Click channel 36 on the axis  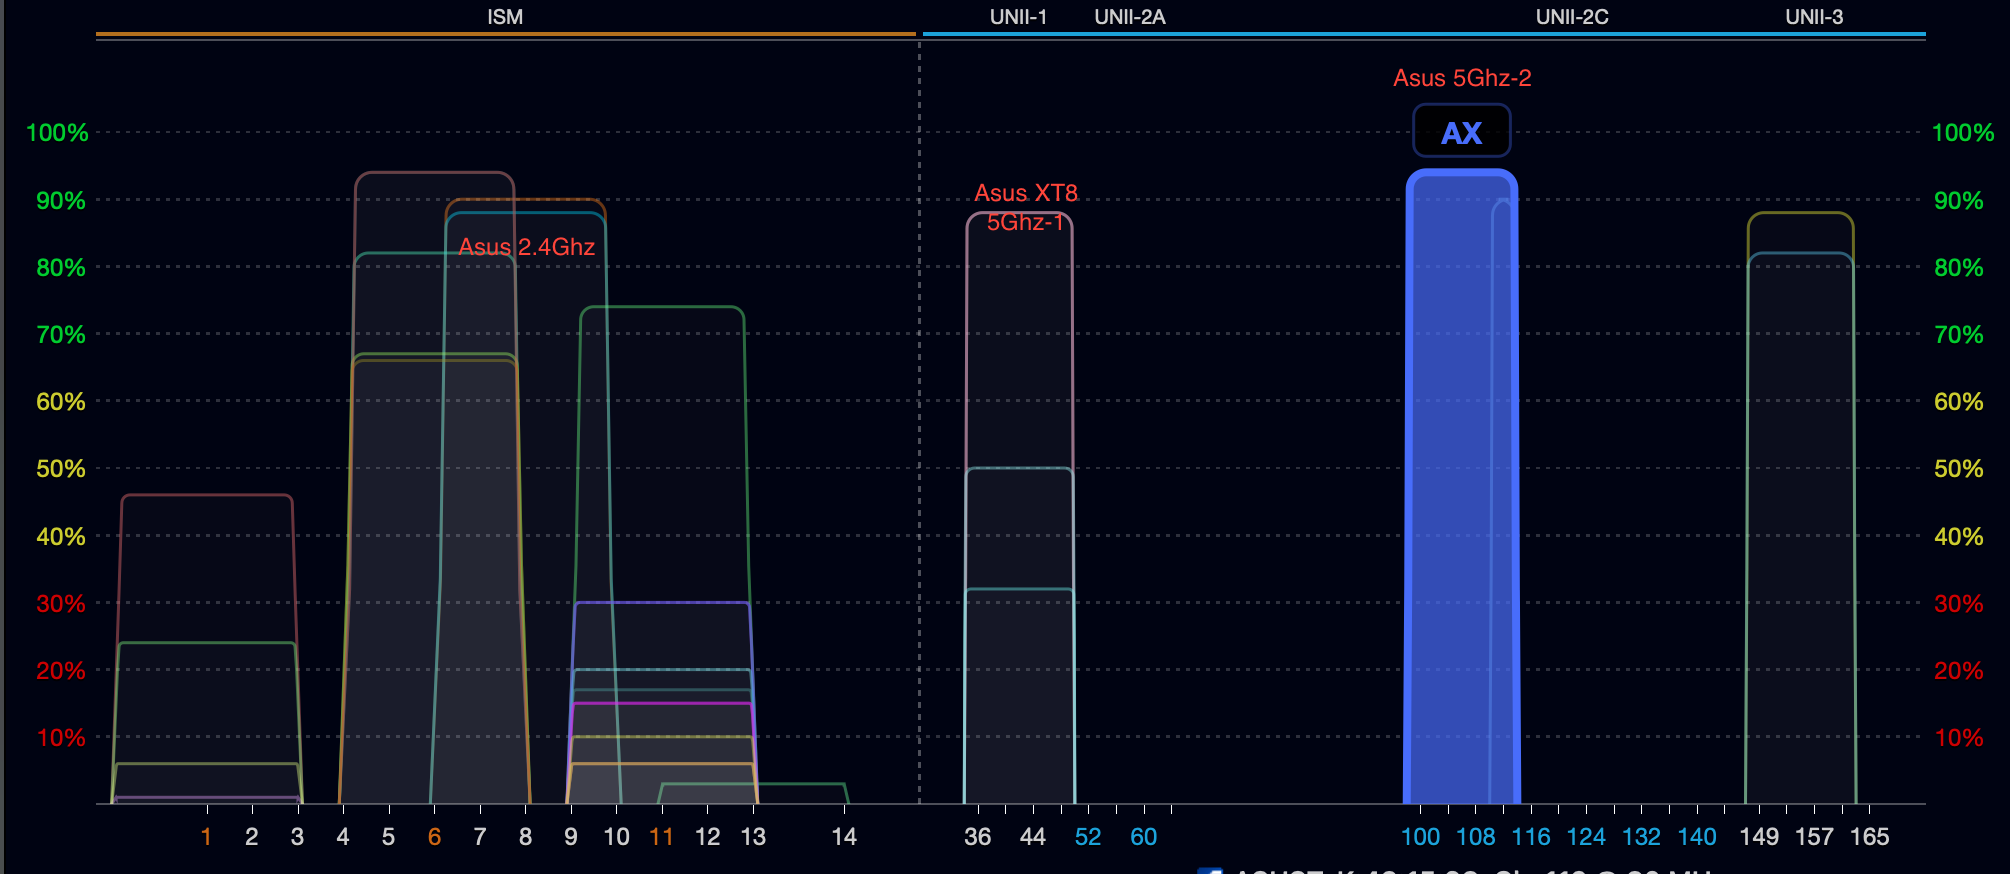pyautogui.click(x=977, y=837)
